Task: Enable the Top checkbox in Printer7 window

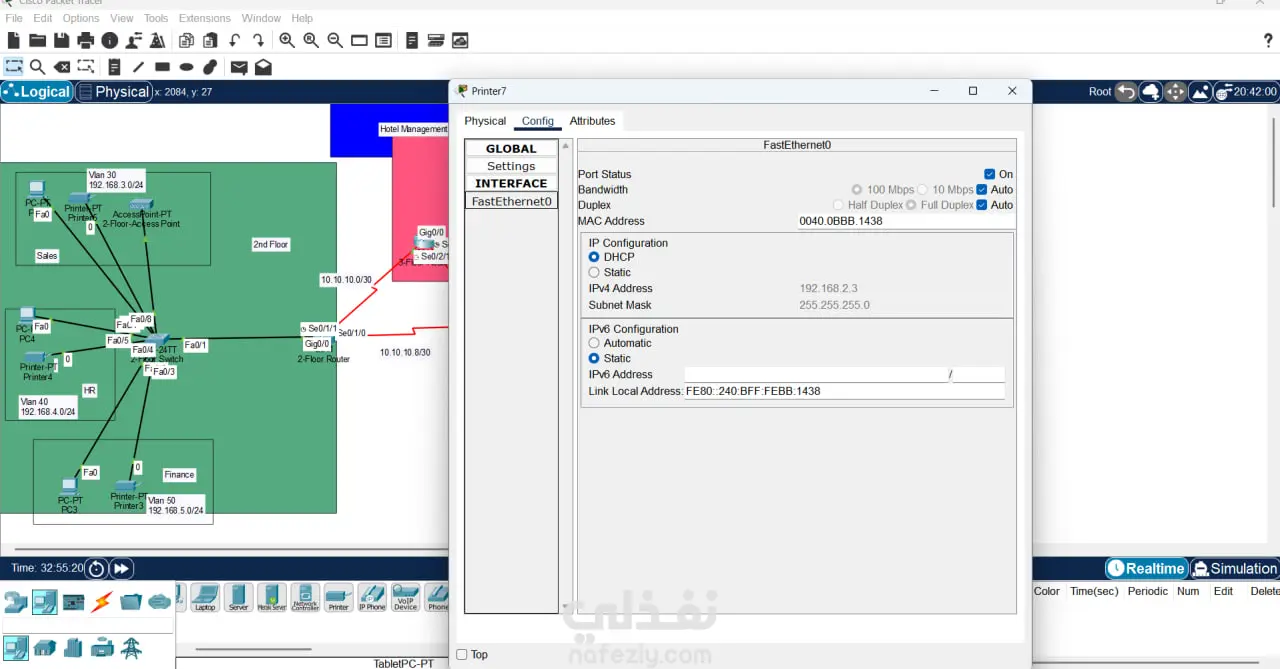Action: pyautogui.click(x=462, y=655)
